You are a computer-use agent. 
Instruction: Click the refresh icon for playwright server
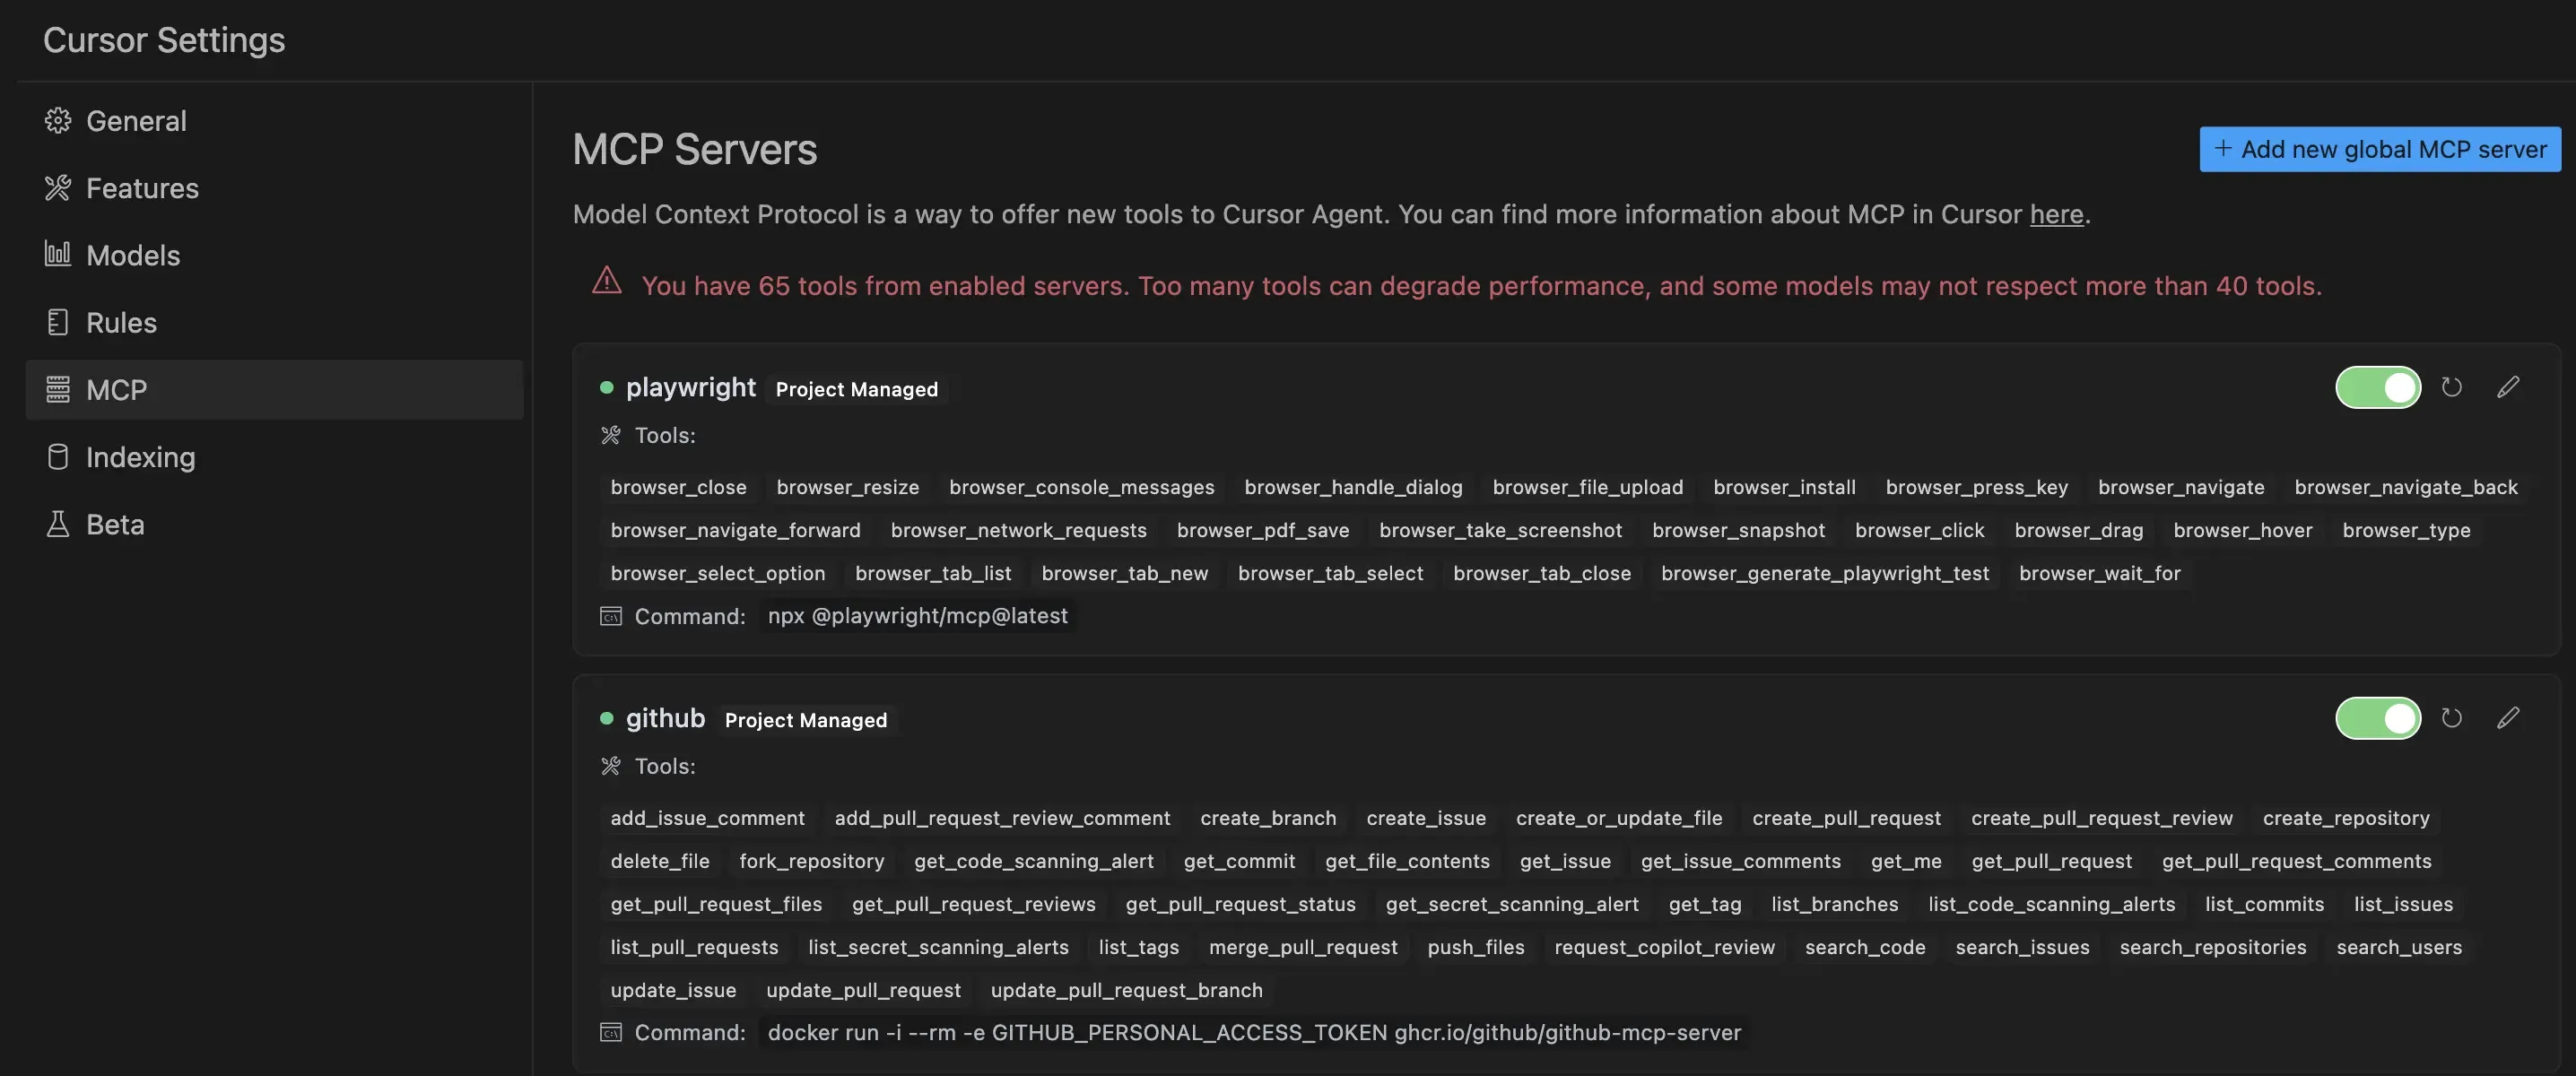2451,387
